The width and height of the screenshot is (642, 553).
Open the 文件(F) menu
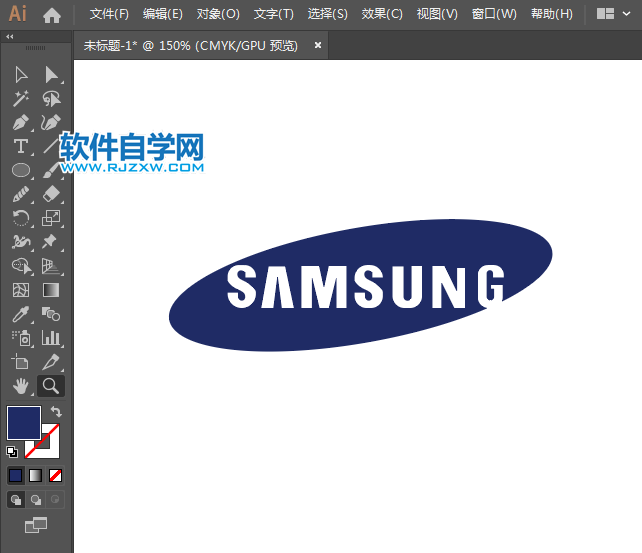click(x=109, y=14)
